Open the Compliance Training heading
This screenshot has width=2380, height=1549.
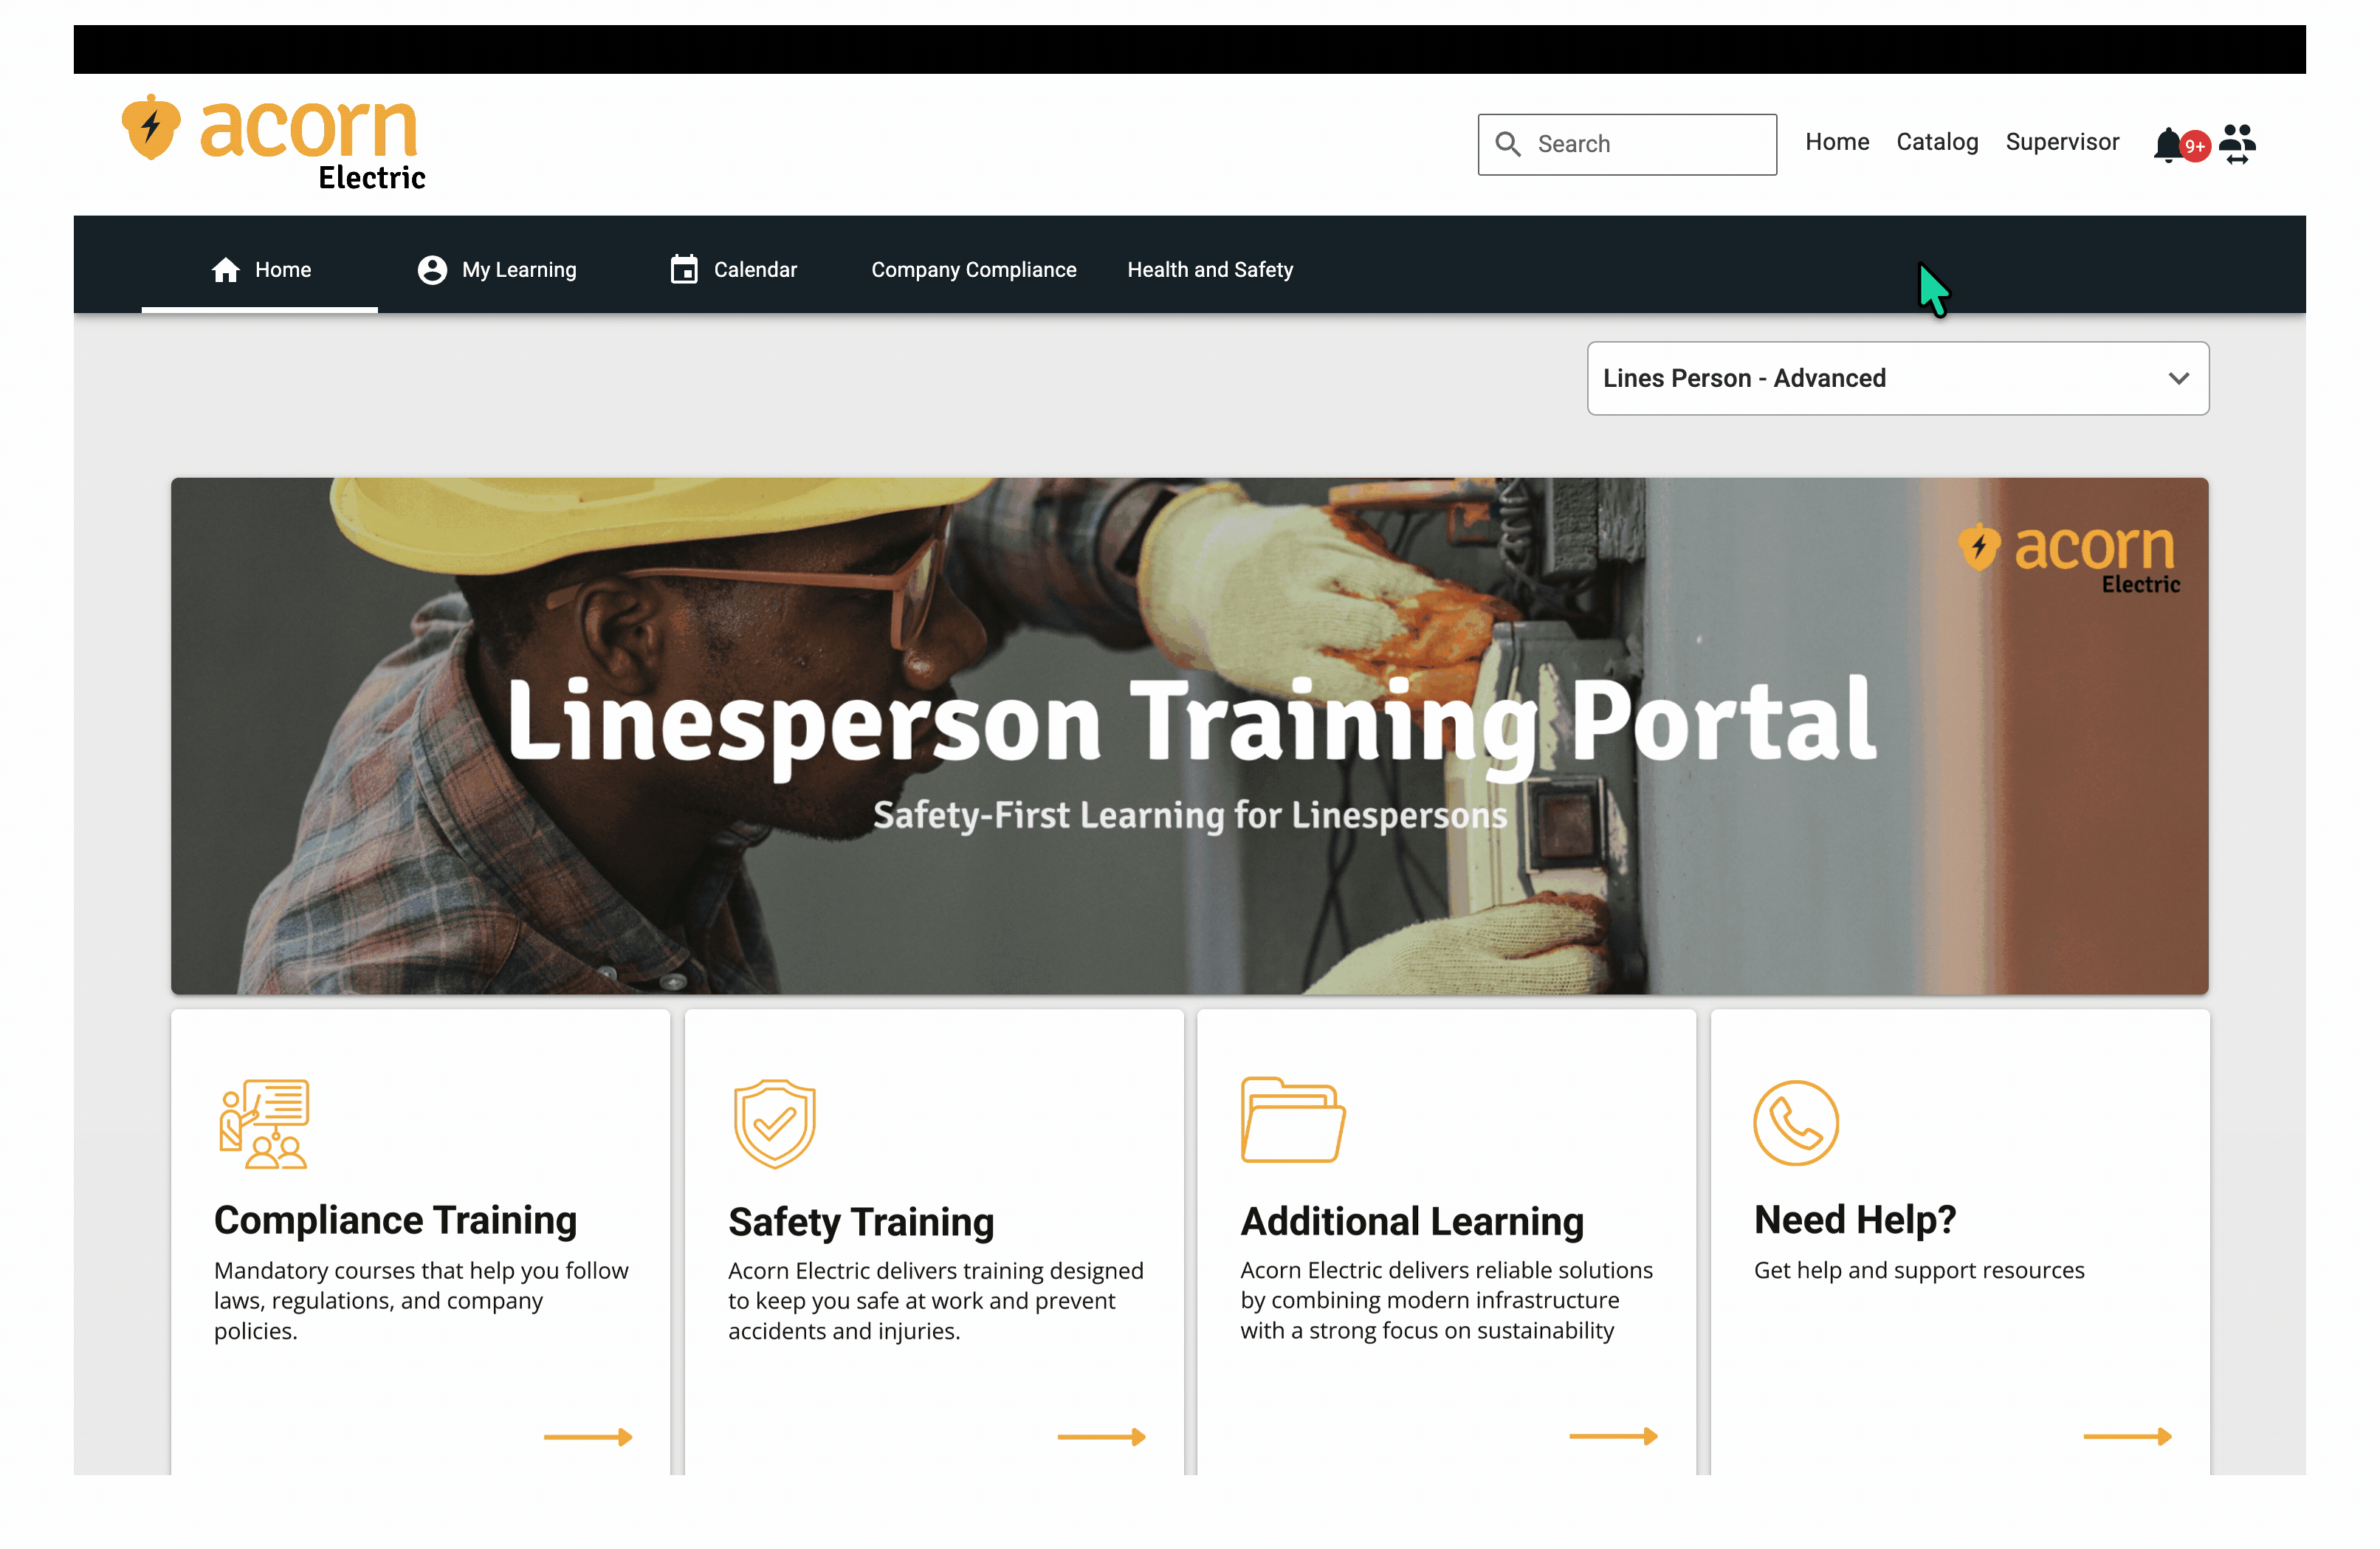(395, 1220)
